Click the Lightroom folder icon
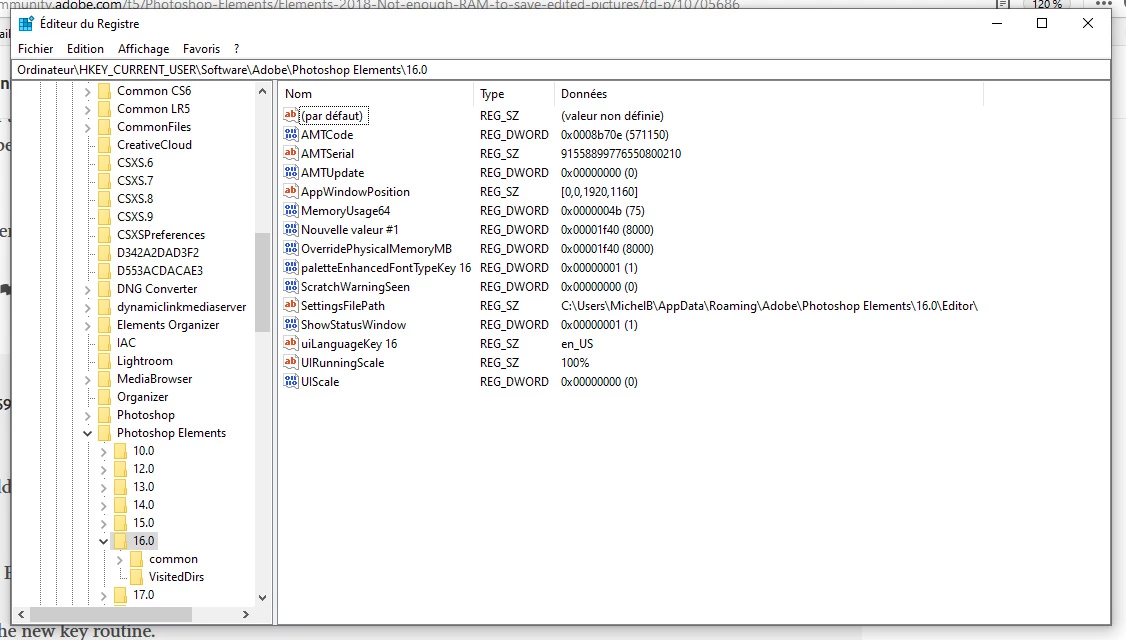1126x640 pixels. [x=104, y=361]
